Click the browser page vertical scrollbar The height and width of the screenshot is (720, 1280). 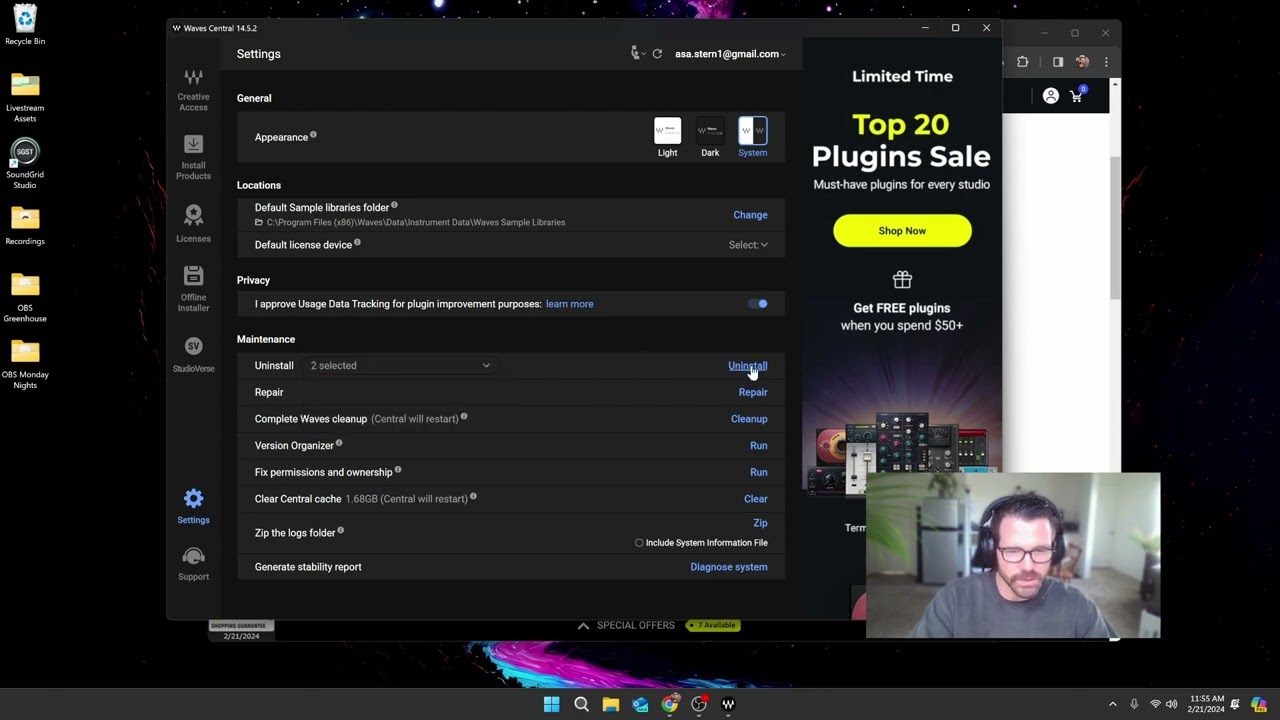pos(1115,227)
